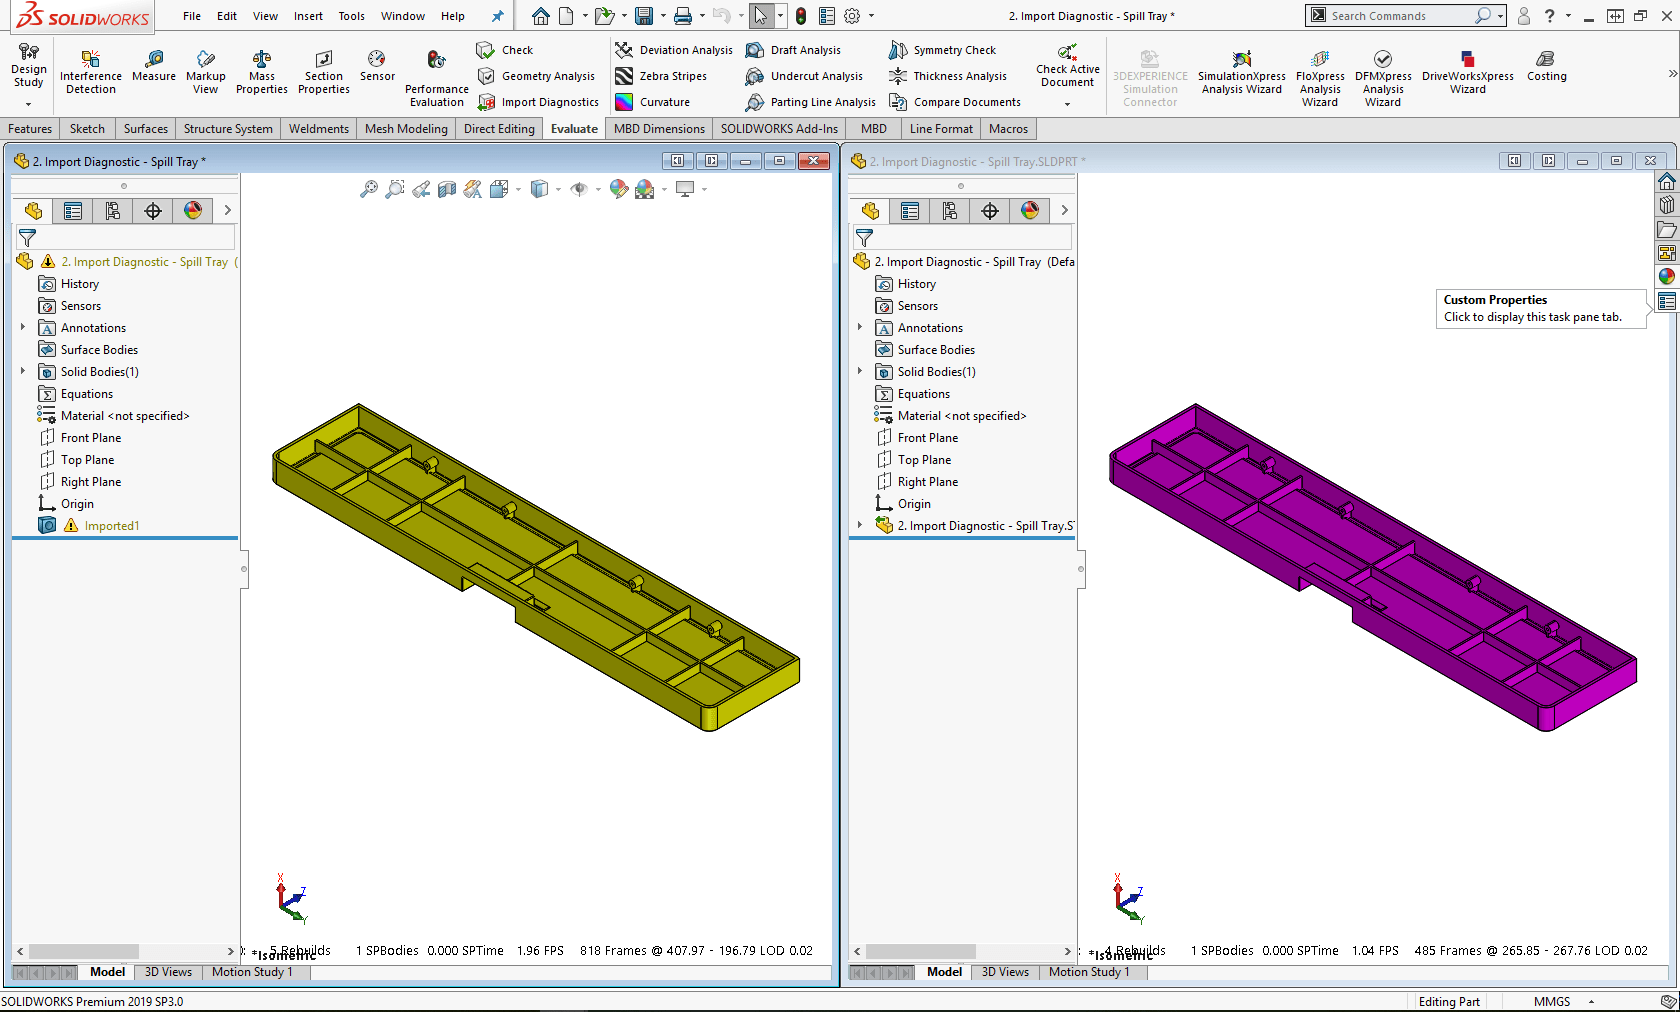Switch to the Surfaces tab
The width and height of the screenshot is (1680, 1012).
146,129
